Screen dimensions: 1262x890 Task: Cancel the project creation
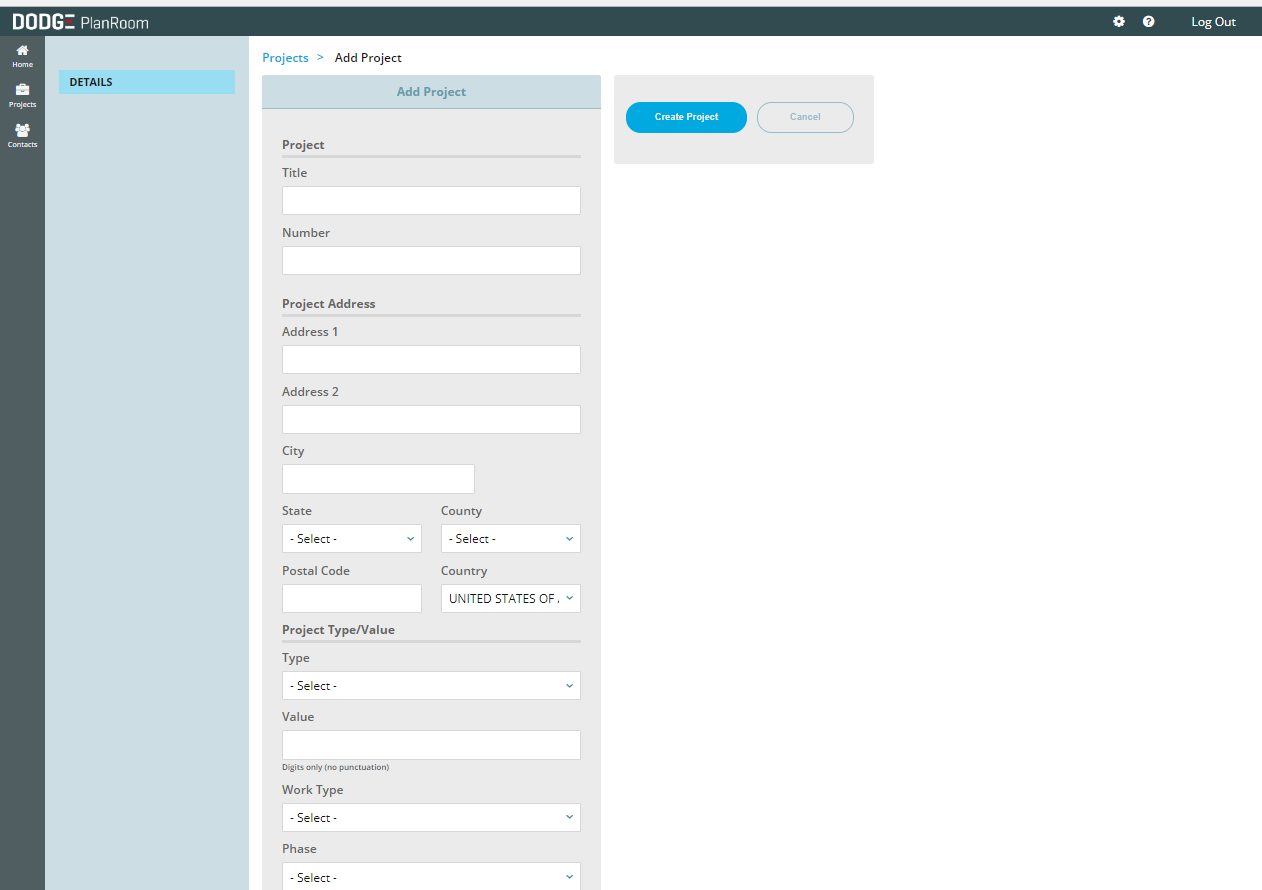805,117
